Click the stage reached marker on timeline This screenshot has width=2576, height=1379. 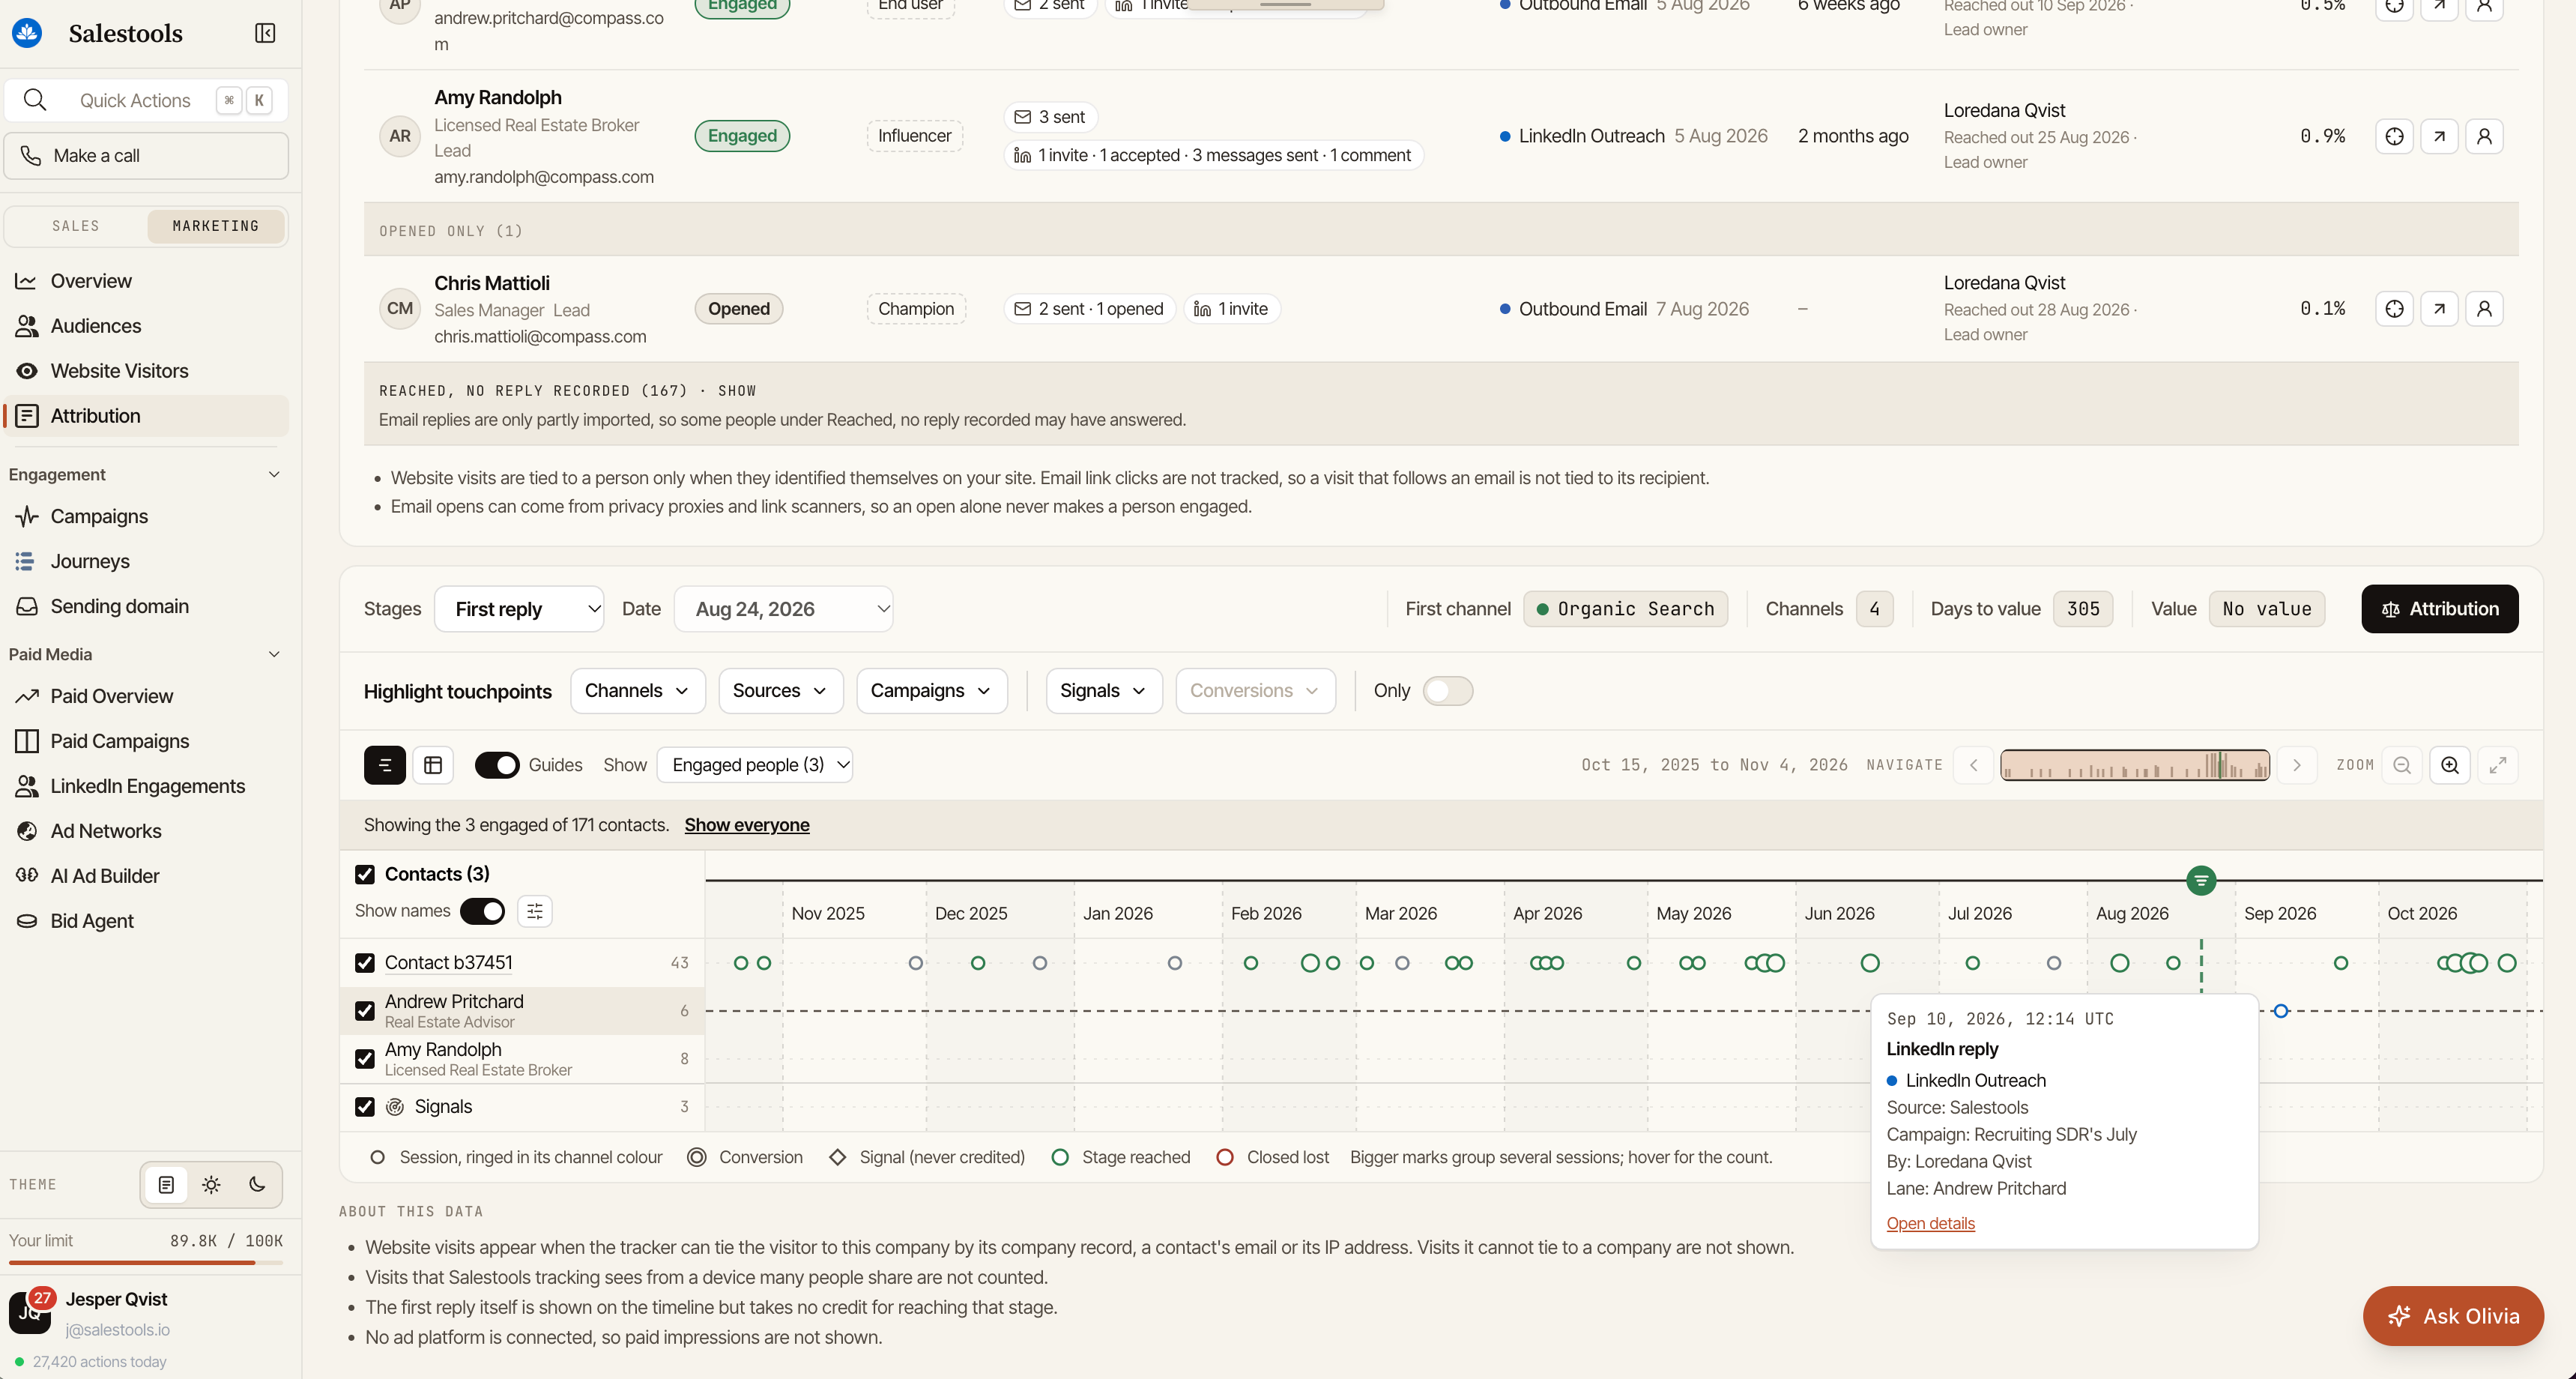[x=2201, y=881]
